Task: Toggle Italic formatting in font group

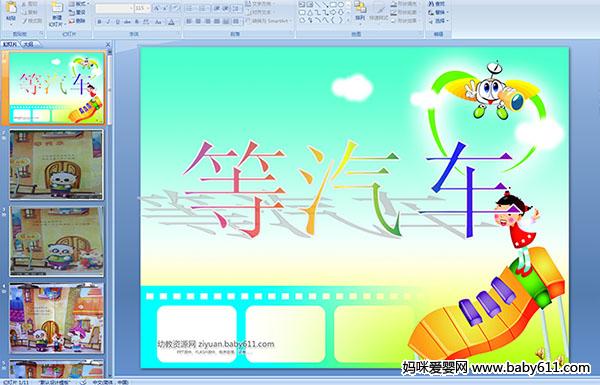Action: [108, 22]
